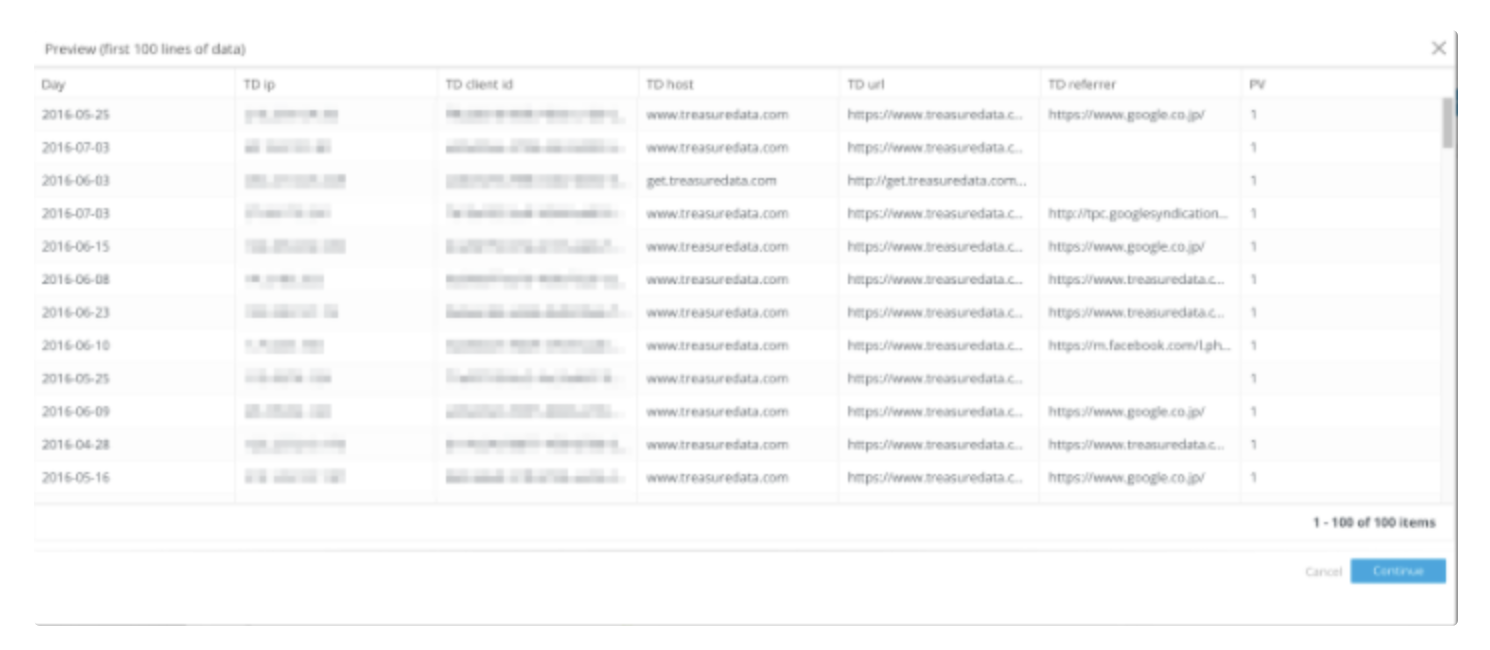Click the http://get.treasuredata.com url cell
1490x650 pixels.
click(936, 181)
